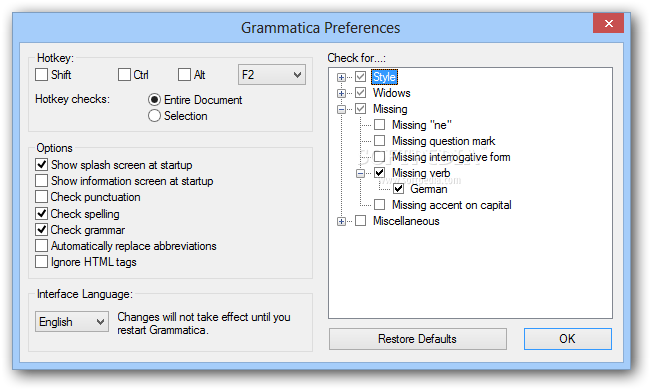Tick the Alt hotkey checkbox
Screen dimensions: 651x390
point(184,75)
